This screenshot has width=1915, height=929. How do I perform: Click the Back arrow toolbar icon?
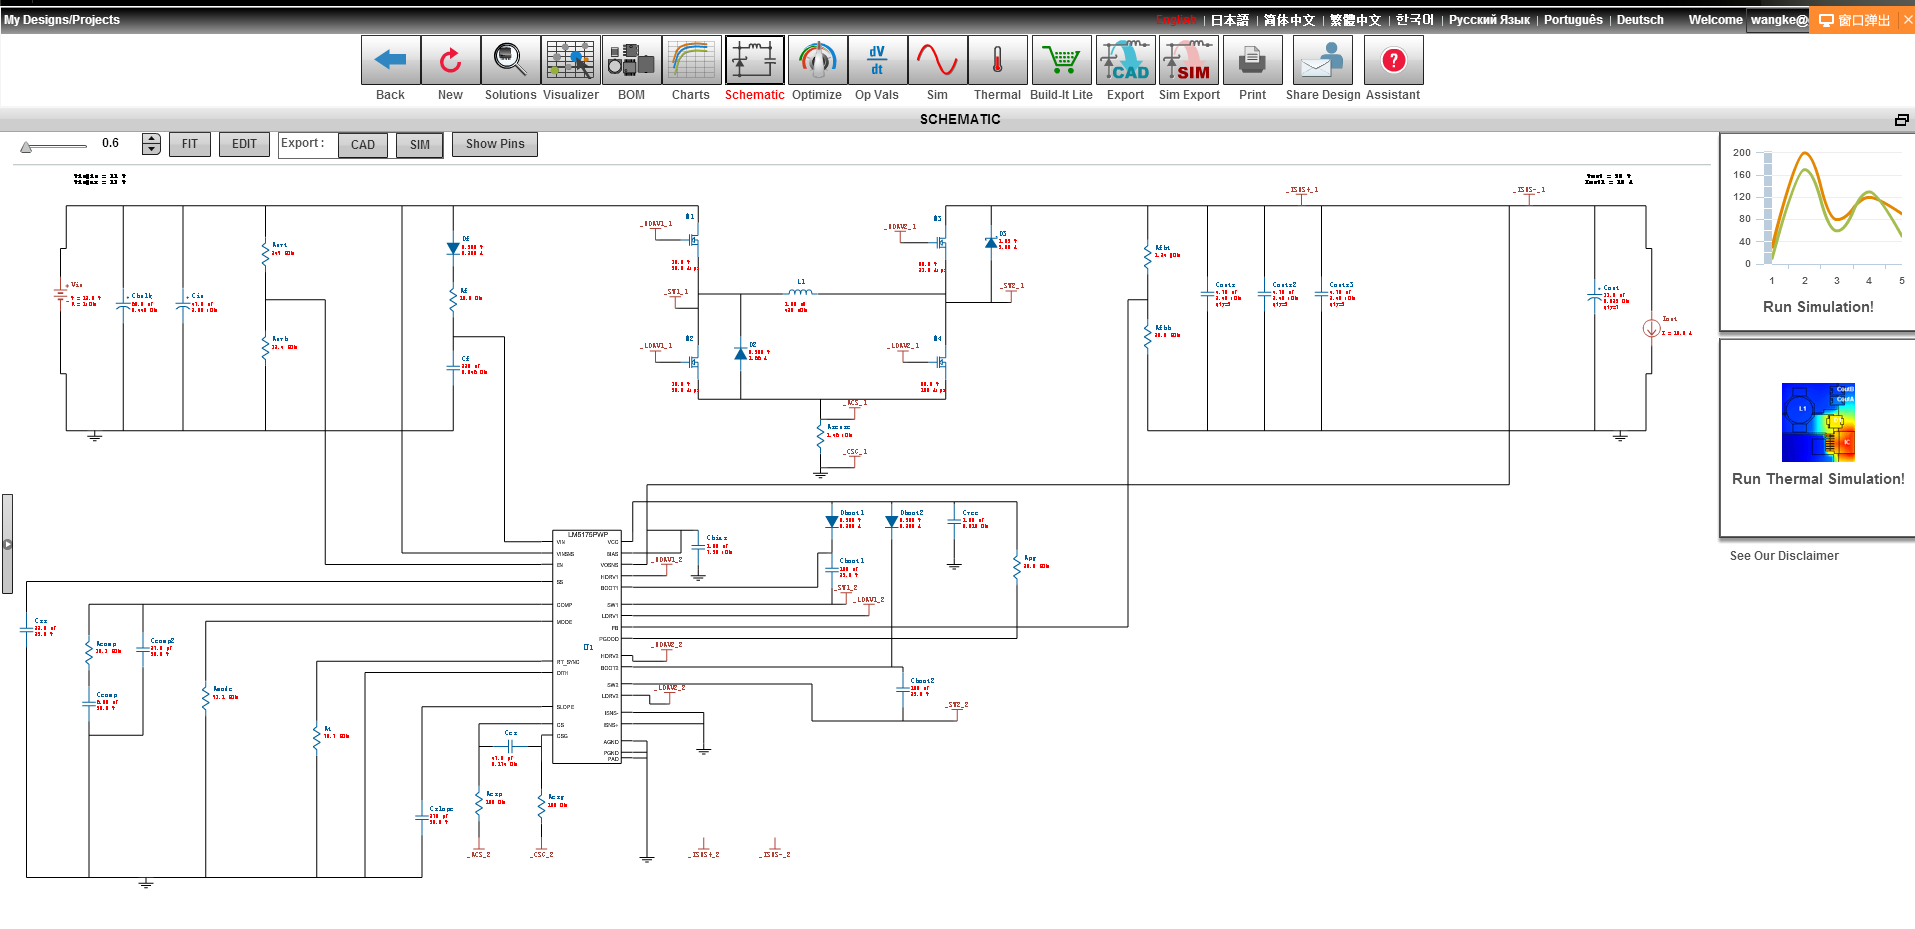(x=390, y=61)
